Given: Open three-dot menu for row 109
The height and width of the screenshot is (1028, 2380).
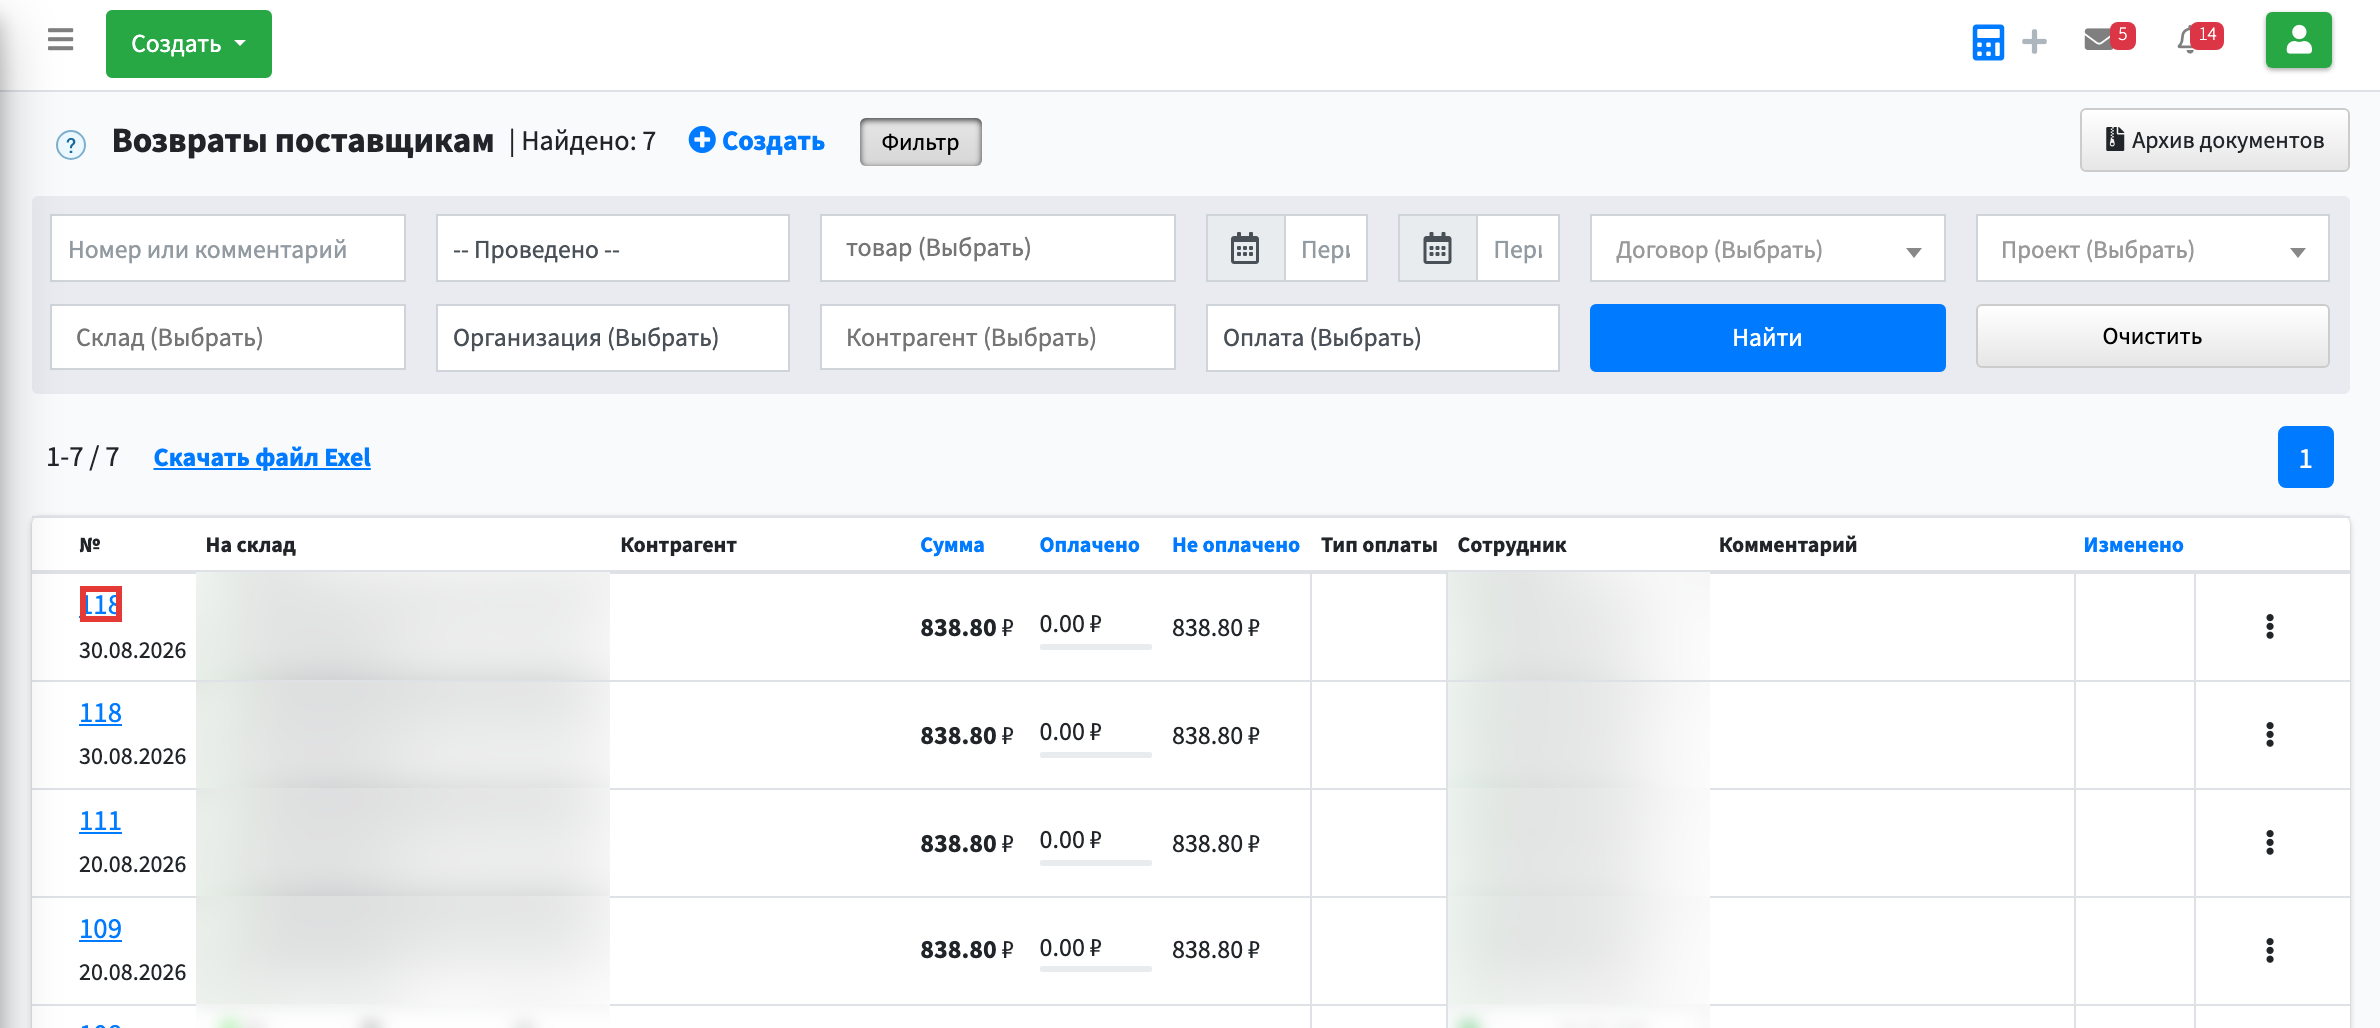Looking at the screenshot, I should (x=2270, y=950).
